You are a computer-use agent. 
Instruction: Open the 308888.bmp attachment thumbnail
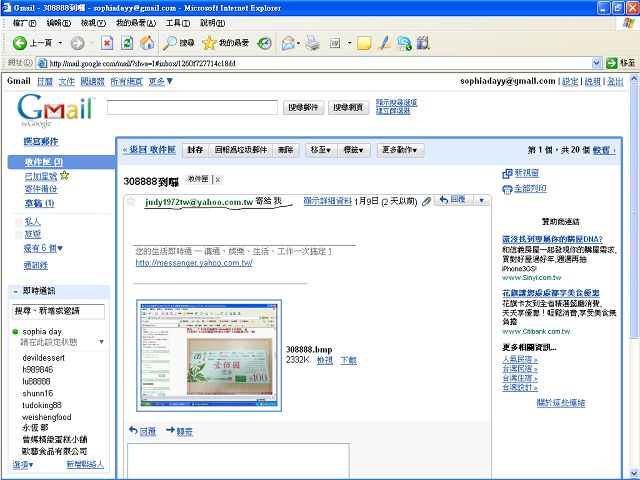point(209,356)
